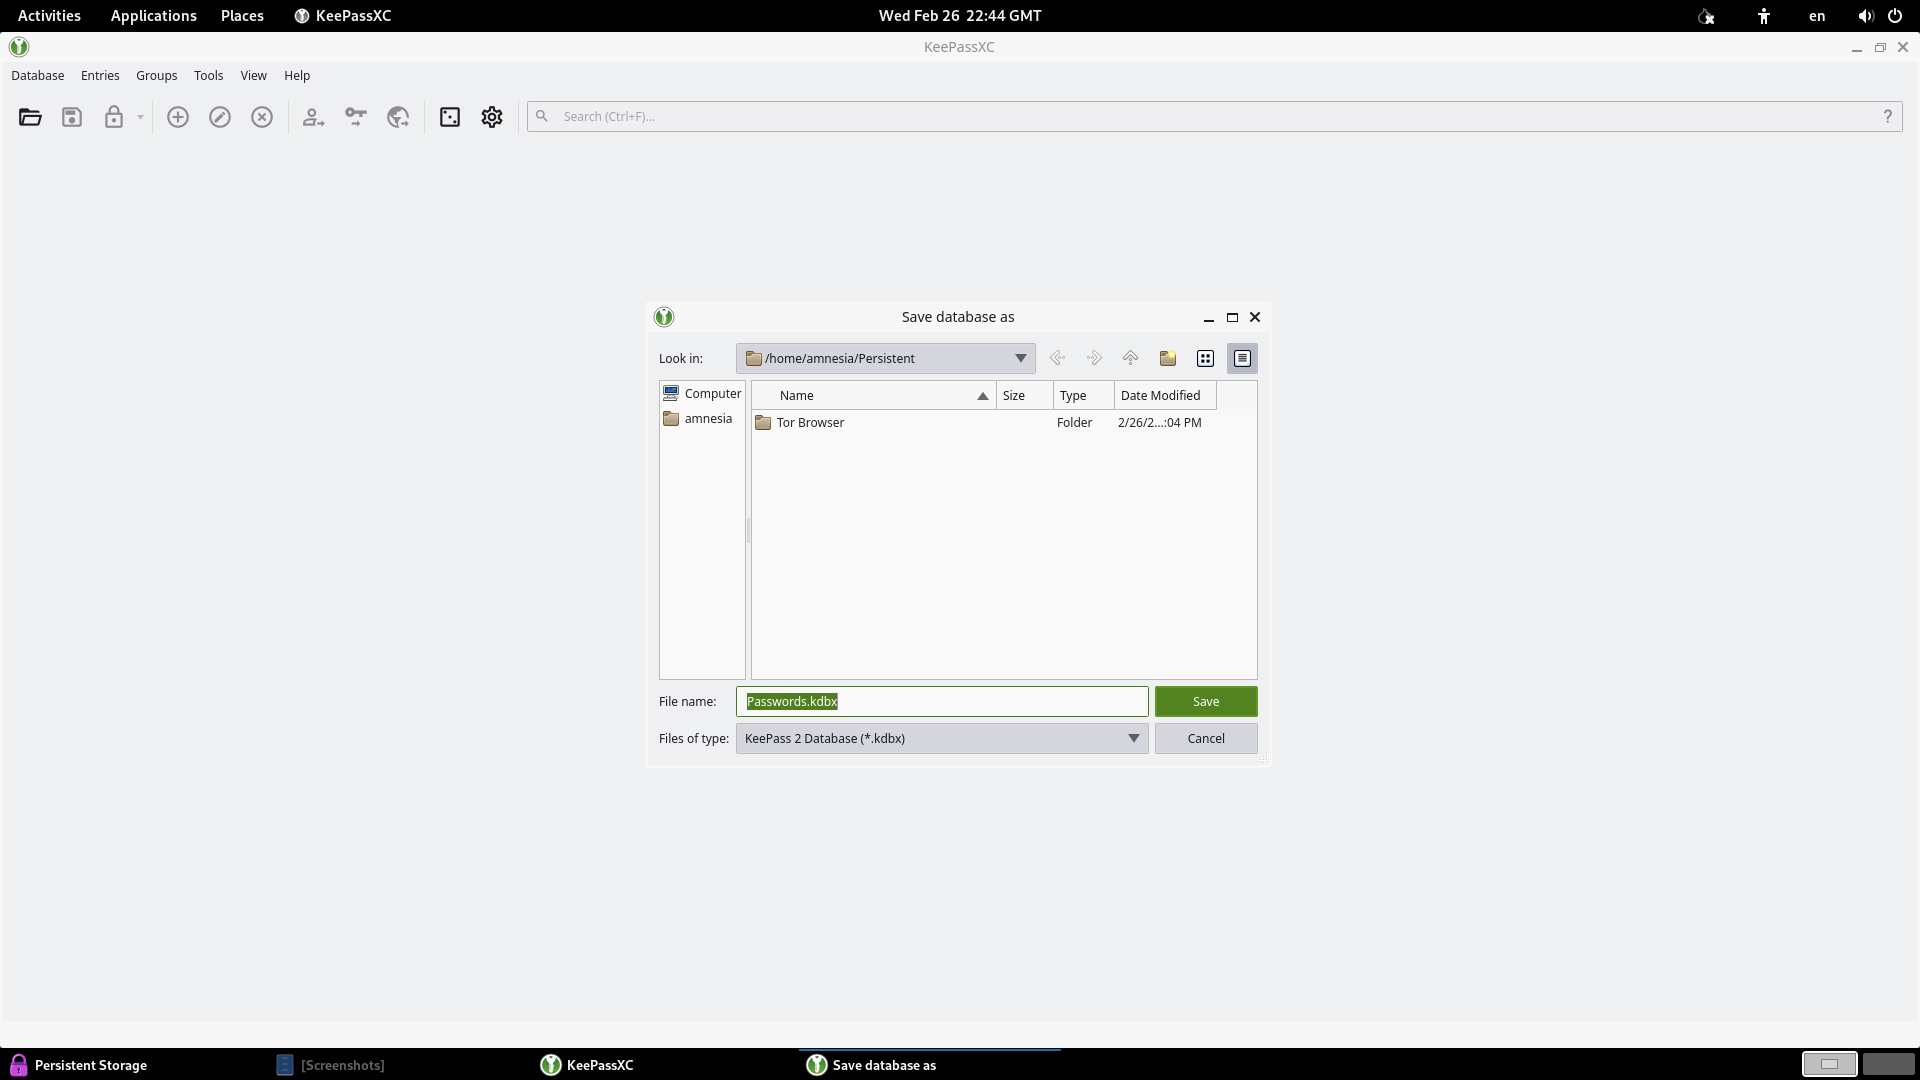Screen dimensions: 1920x1080
Task: Open the Tools menu
Action: point(208,75)
